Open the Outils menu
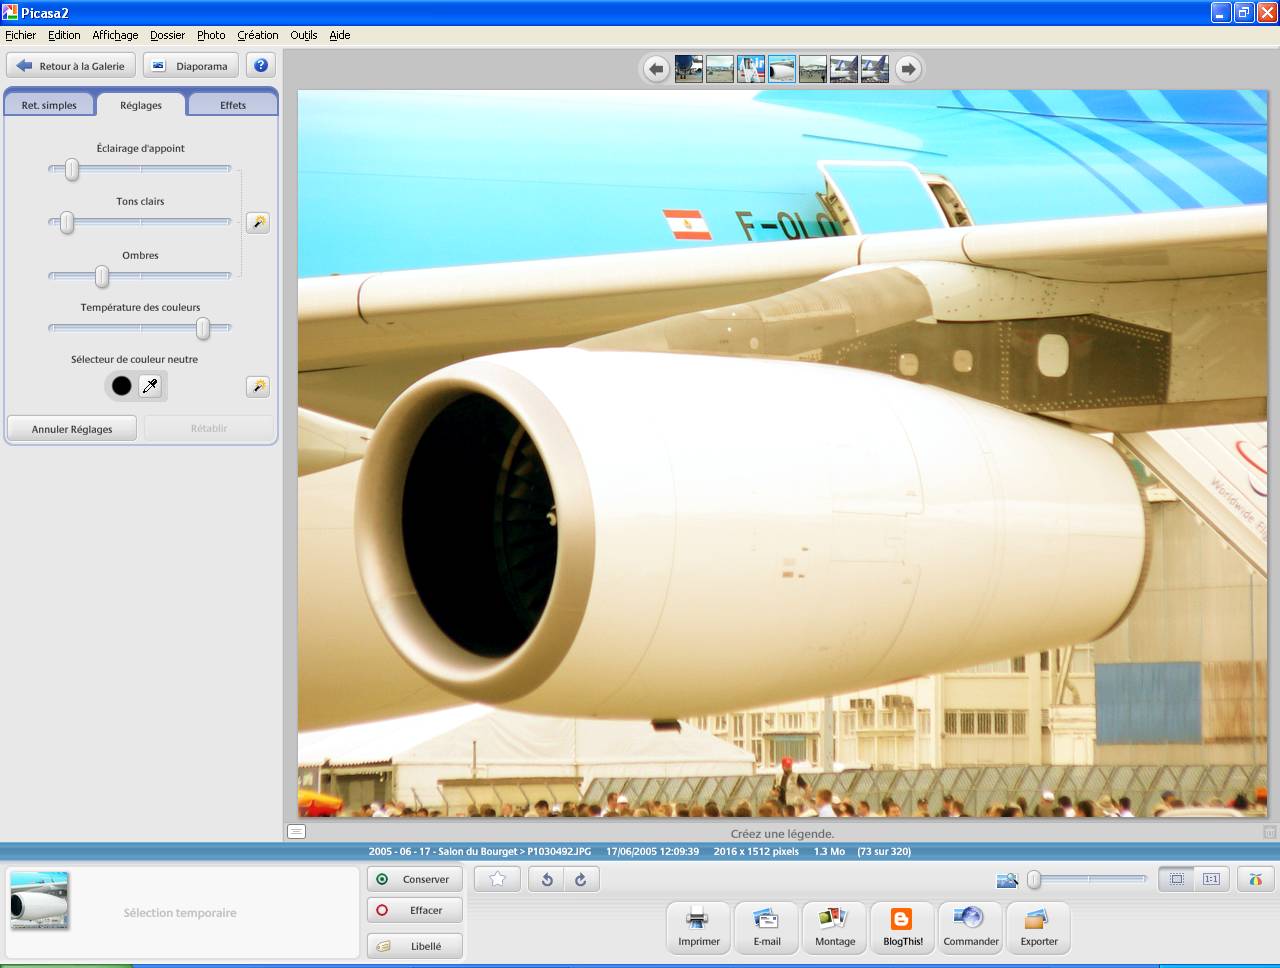Screen dimensions: 1280x968 click(304, 35)
